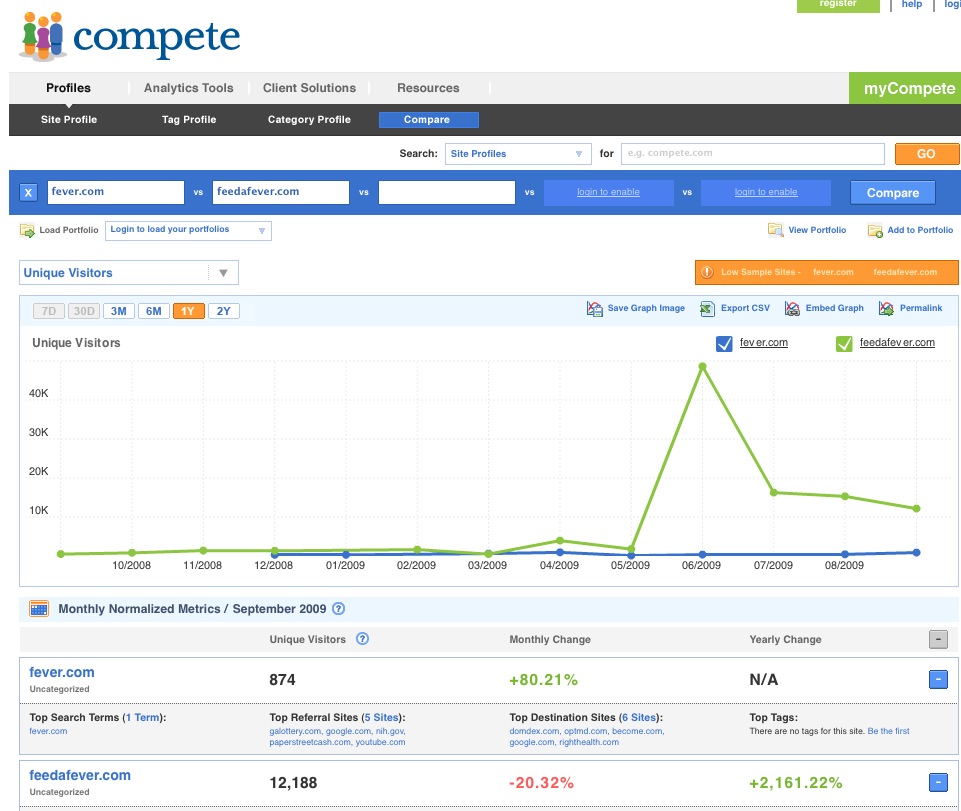
Task: Open feedafever.com profile in metrics table
Action: click(x=80, y=775)
